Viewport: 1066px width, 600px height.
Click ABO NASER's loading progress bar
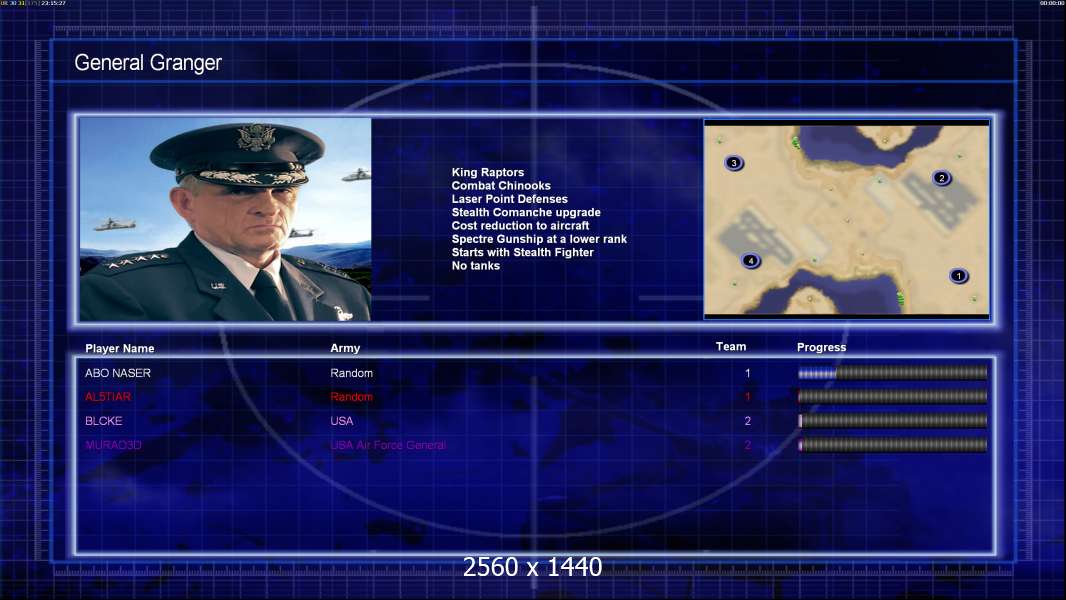(x=893, y=372)
